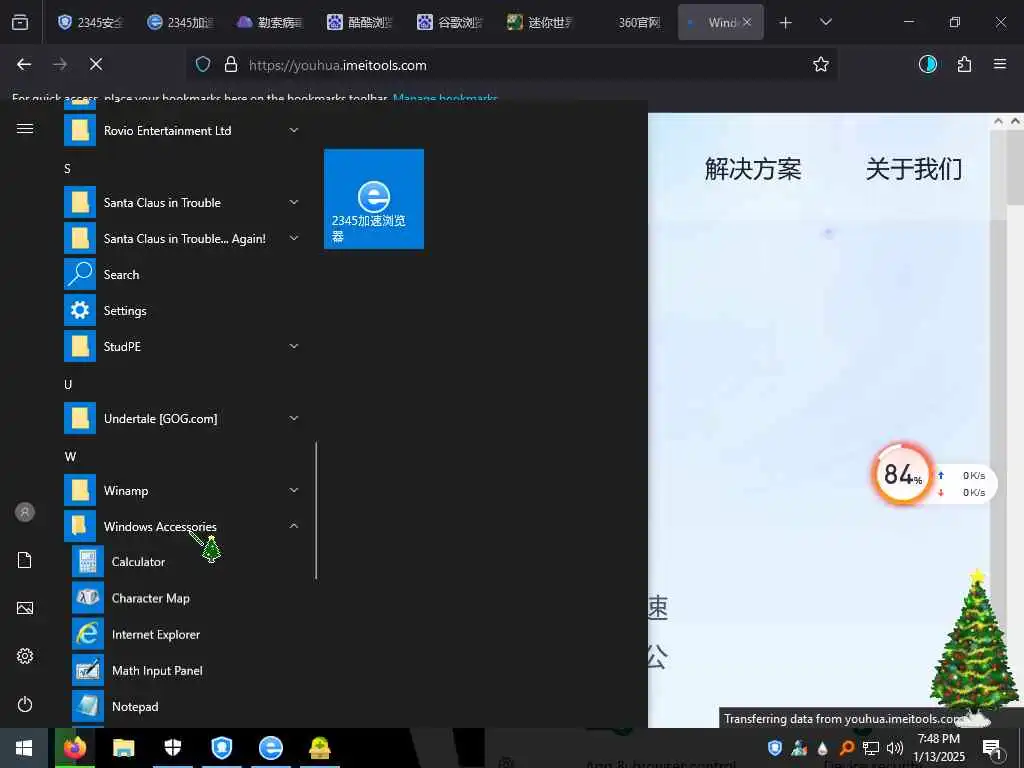
Task: Expand the Undertale [GOG.com] folder
Action: point(186,418)
